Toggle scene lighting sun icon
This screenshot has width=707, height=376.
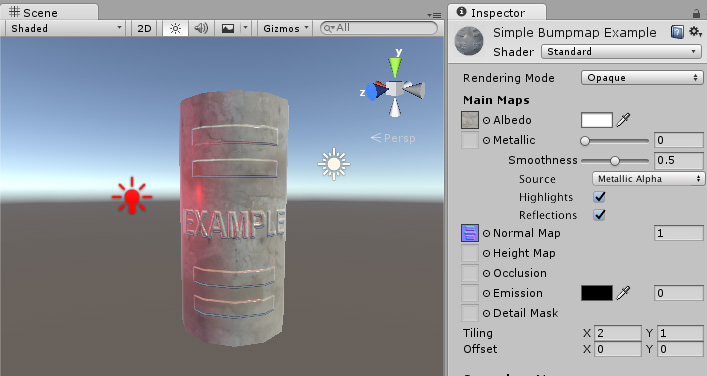pyautogui.click(x=175, y=28)
